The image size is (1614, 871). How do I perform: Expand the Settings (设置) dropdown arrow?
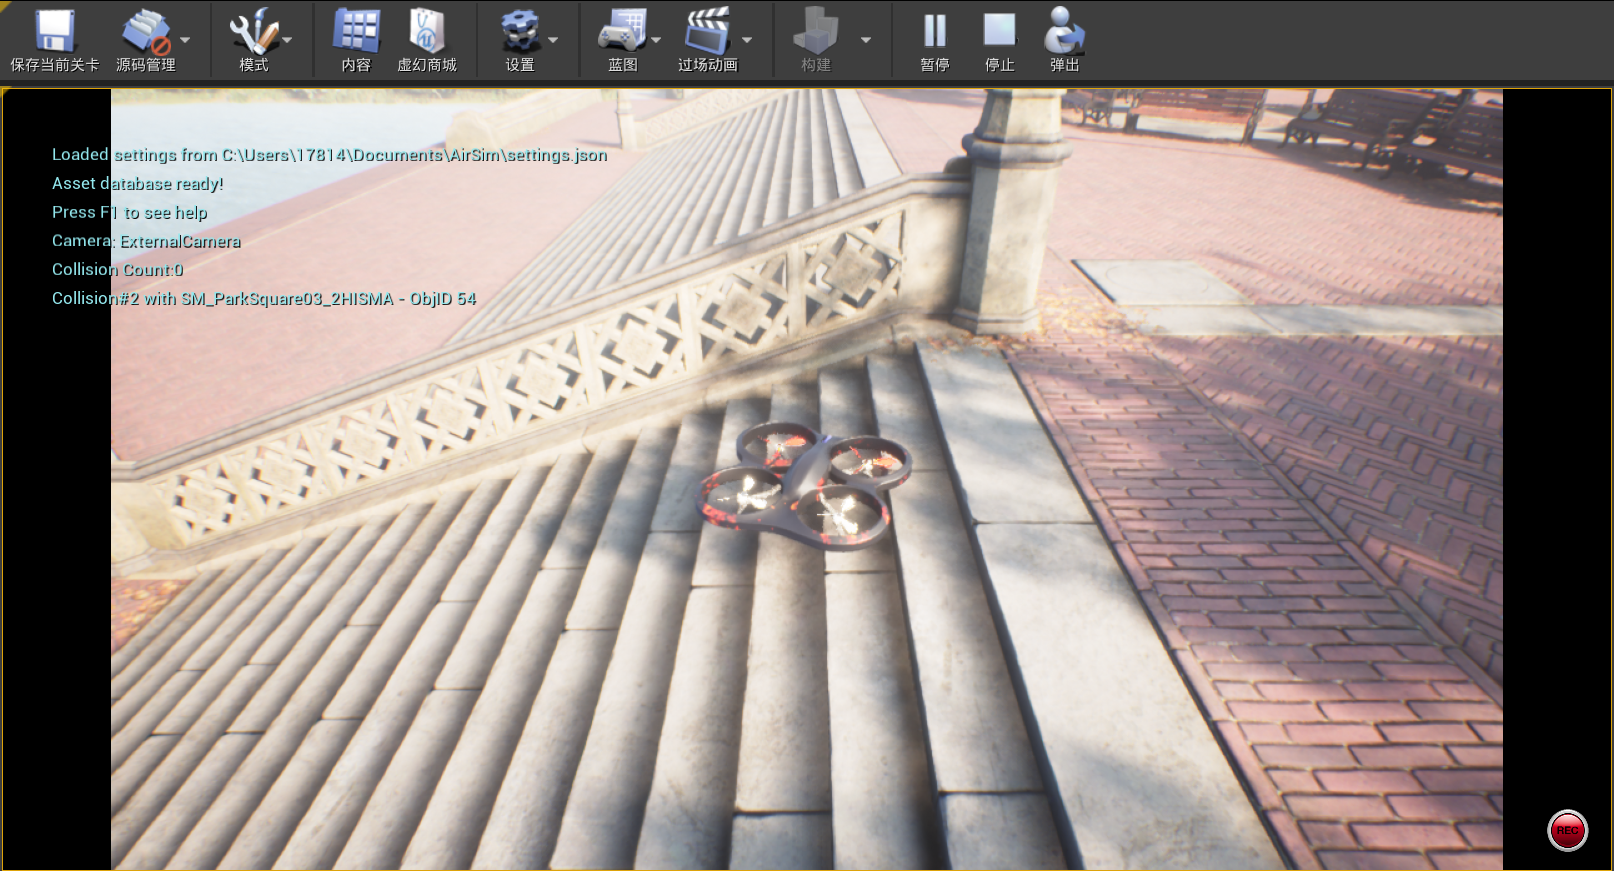click(x=553, y=40)
